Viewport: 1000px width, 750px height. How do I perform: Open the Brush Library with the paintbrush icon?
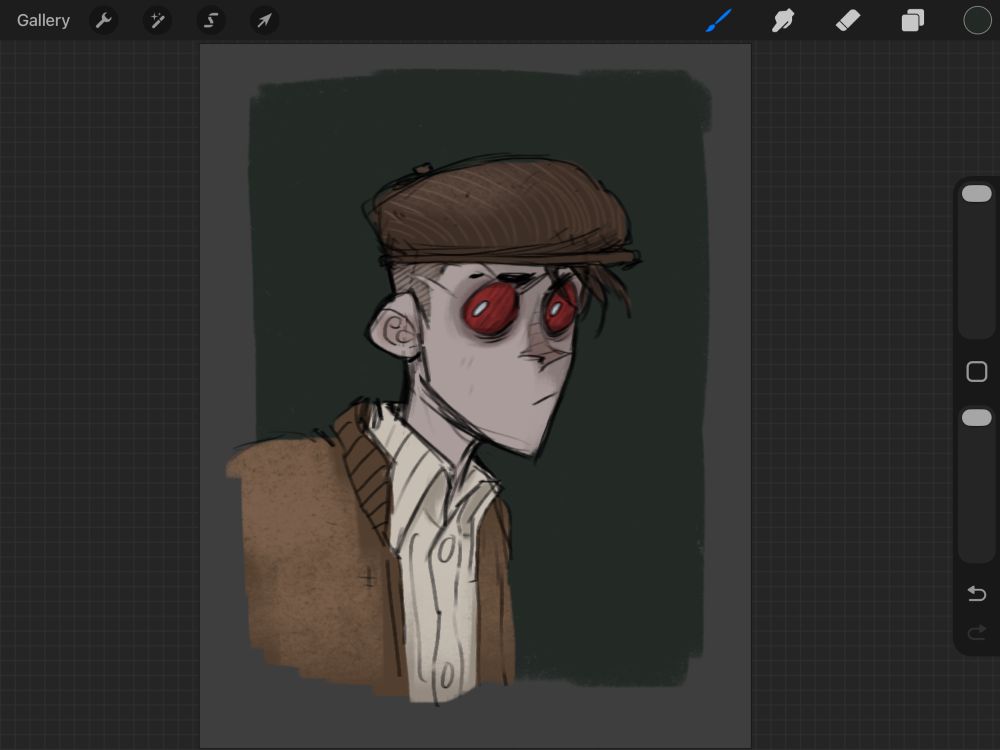point(718,20)
